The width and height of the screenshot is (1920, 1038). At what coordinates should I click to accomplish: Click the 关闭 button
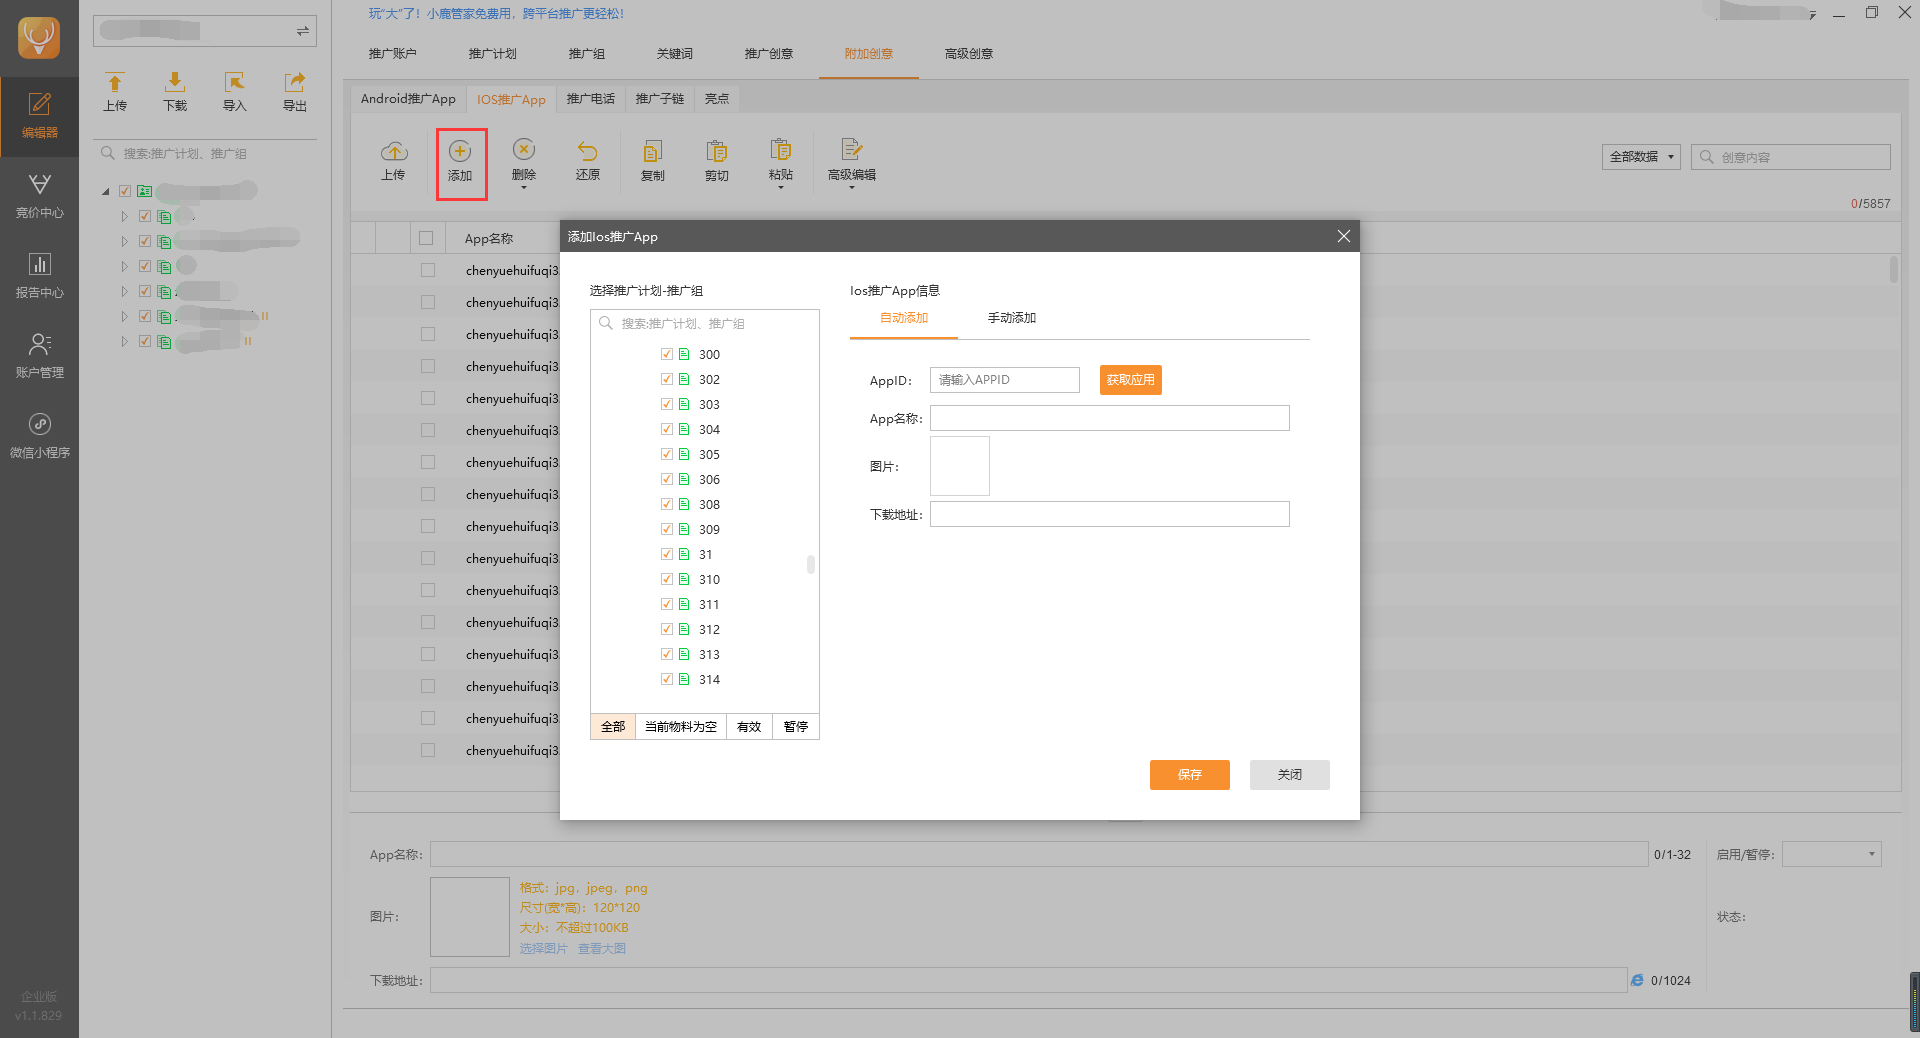click(1290, 775)
